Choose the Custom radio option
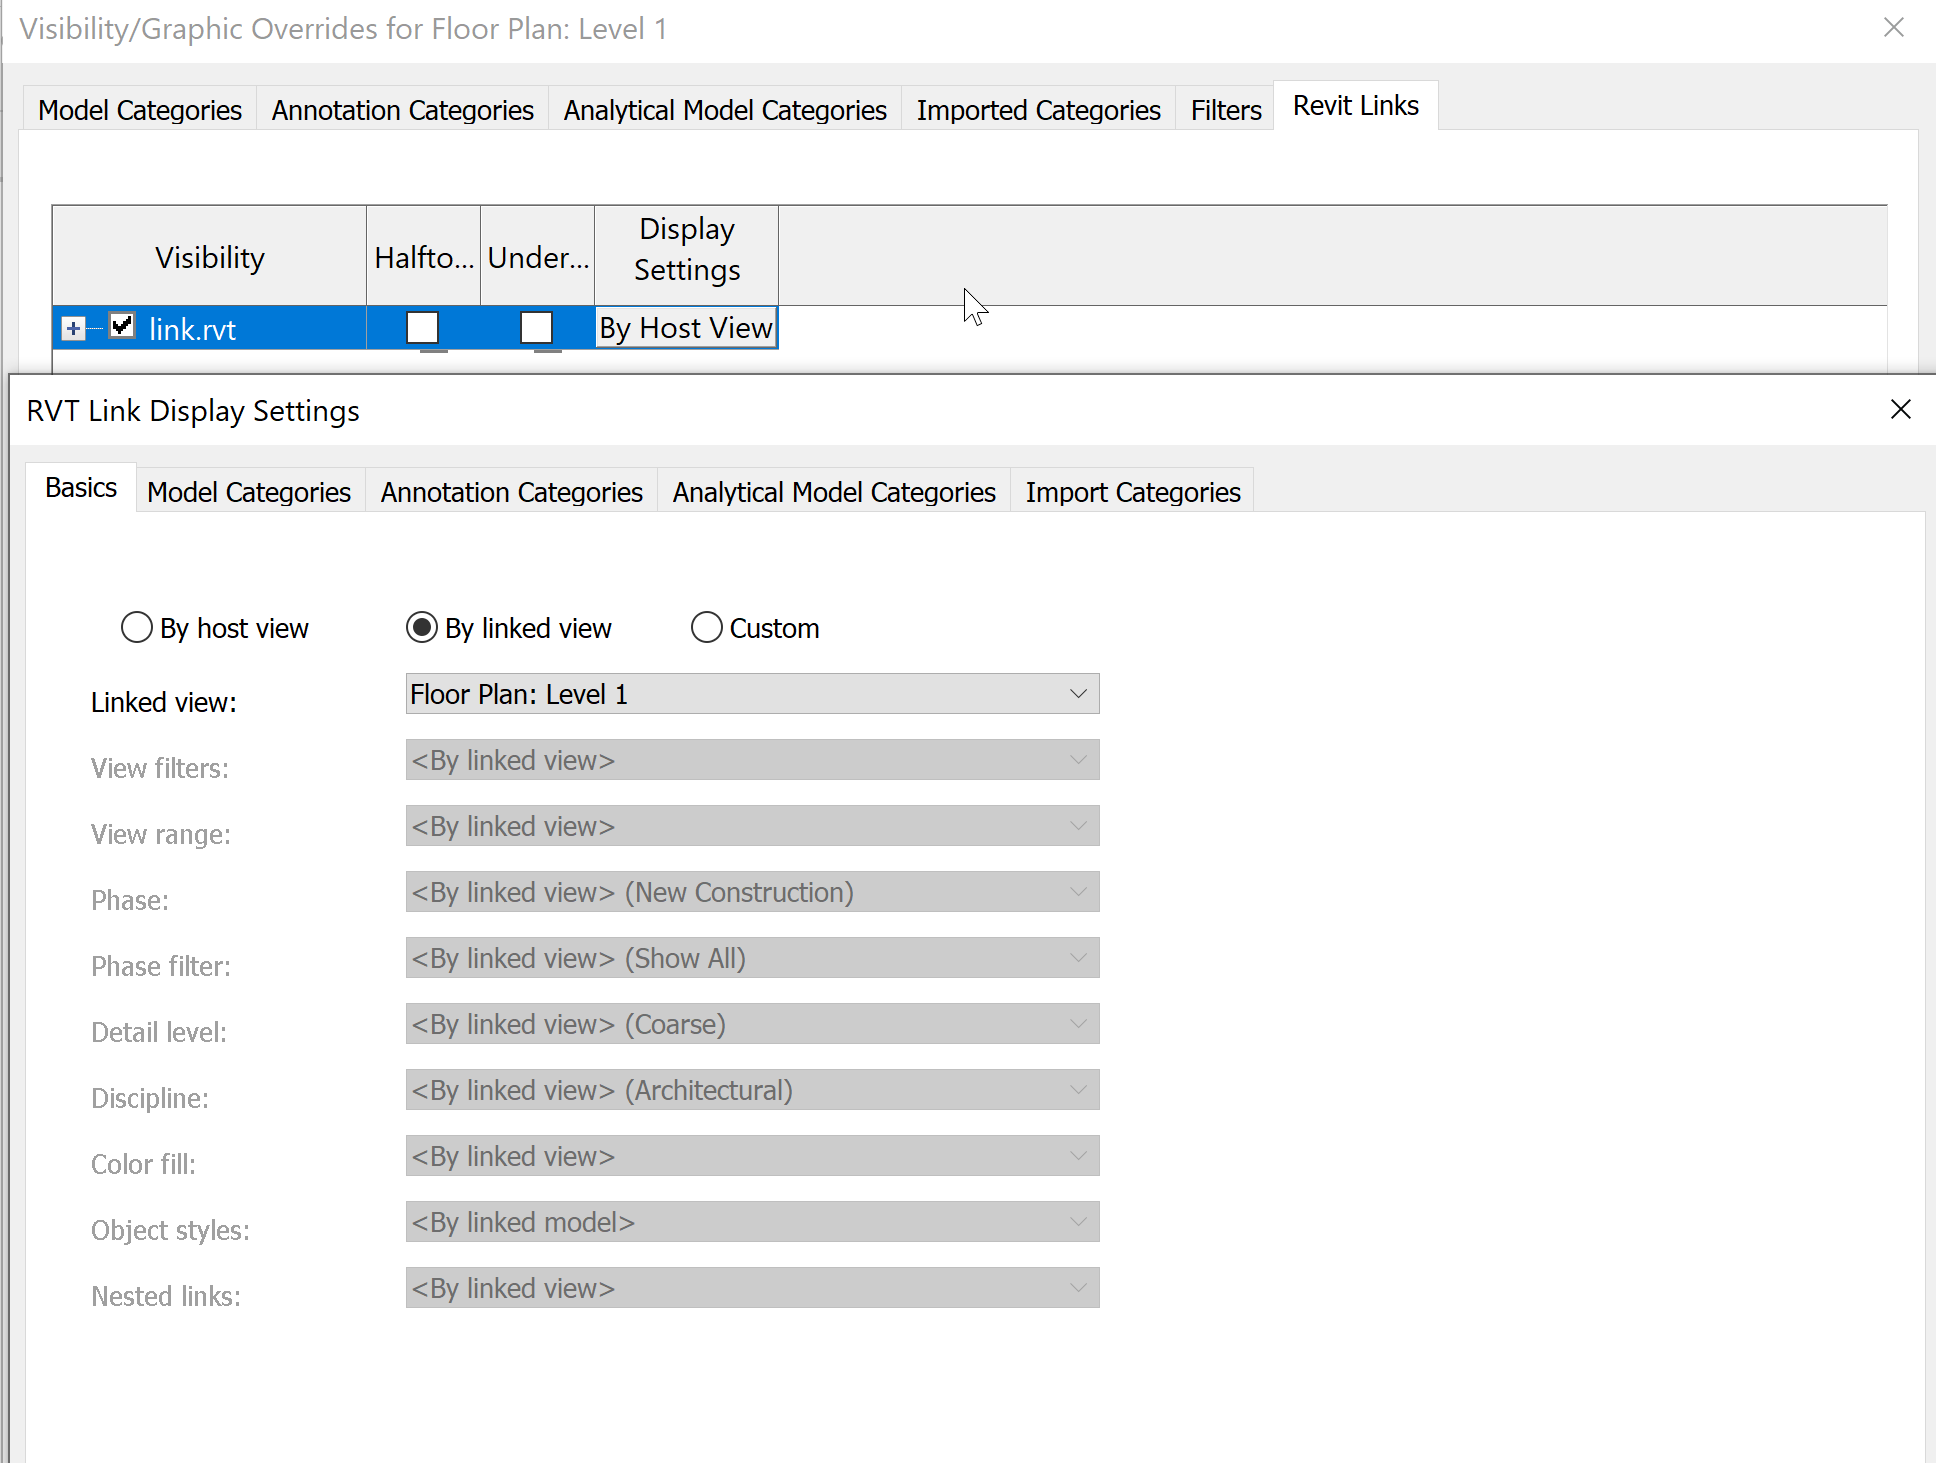 tap(706, 628)
